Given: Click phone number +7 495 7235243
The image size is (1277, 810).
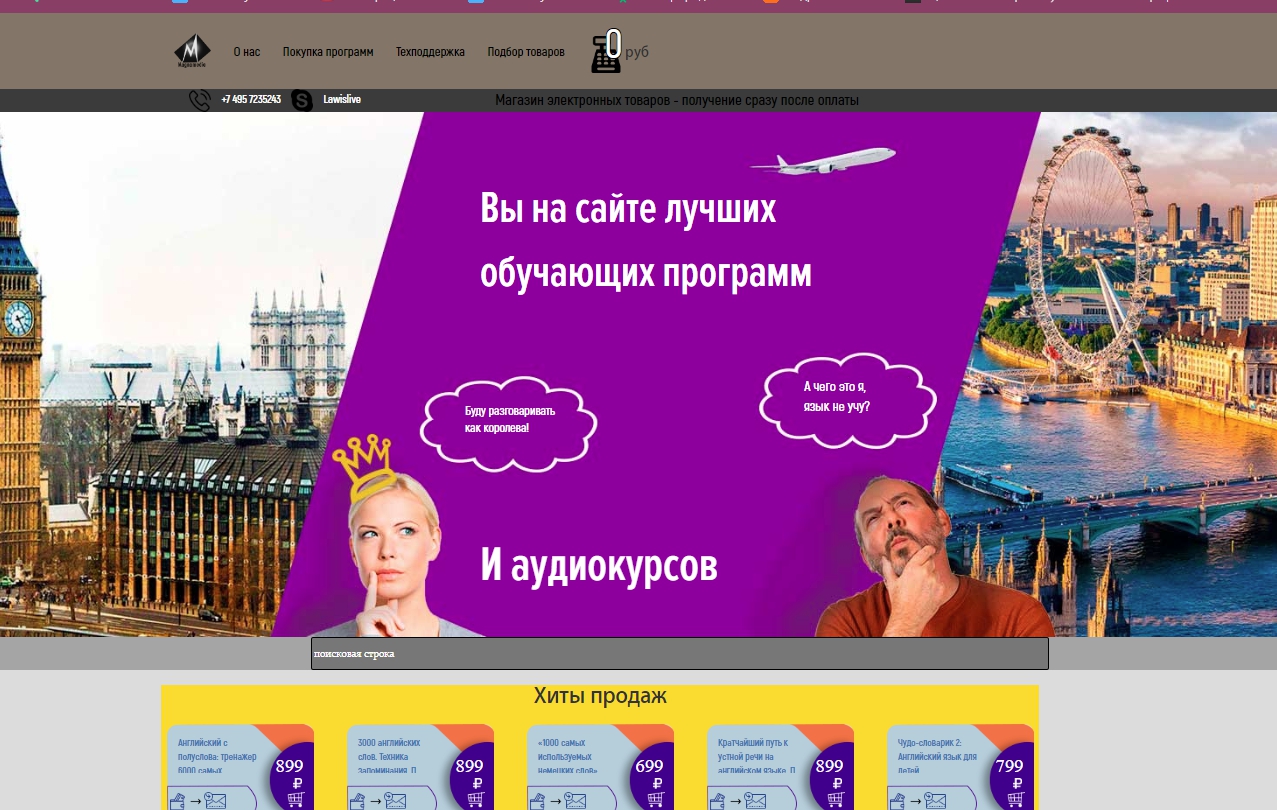Looking at the screenshot, I should (251, 100).
